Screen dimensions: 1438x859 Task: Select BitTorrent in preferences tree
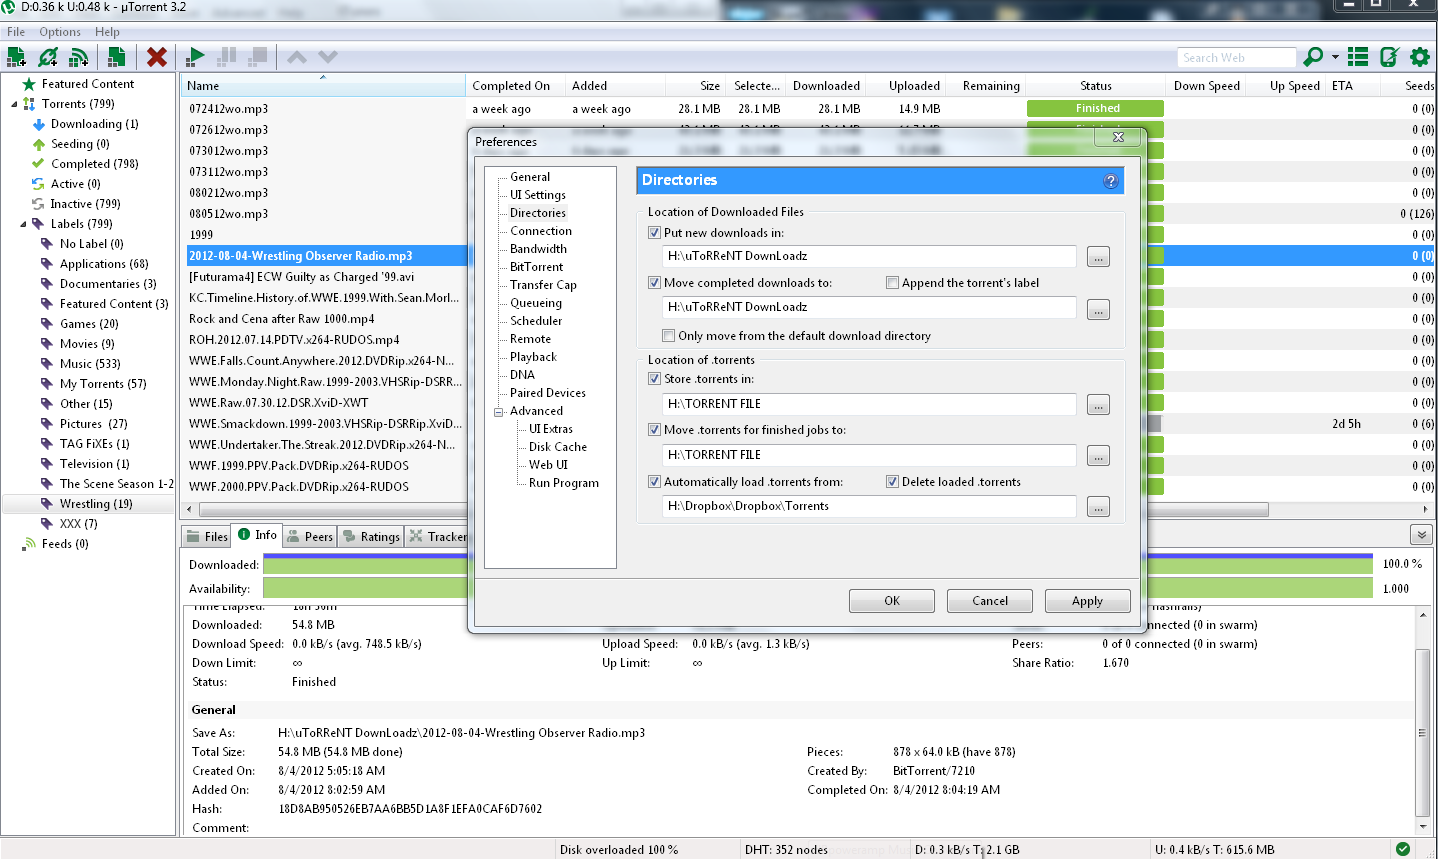tap(537, 267)
